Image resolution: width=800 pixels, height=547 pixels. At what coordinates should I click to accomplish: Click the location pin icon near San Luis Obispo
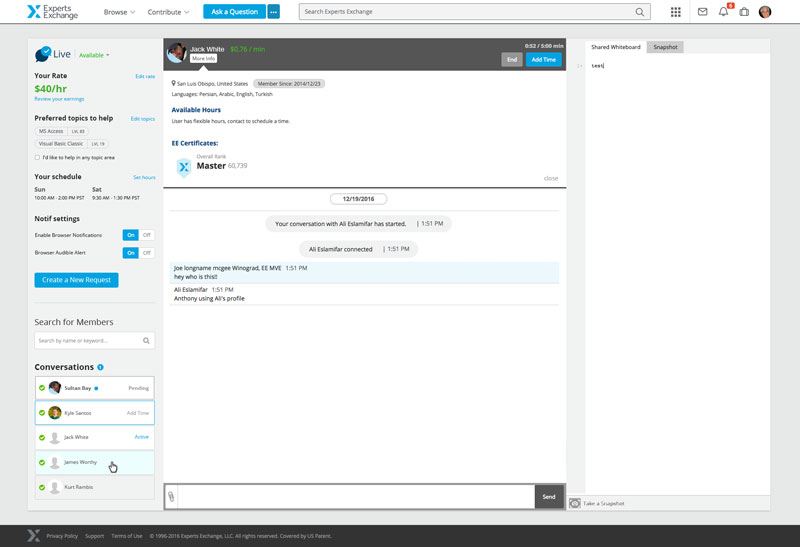[173, 83]
